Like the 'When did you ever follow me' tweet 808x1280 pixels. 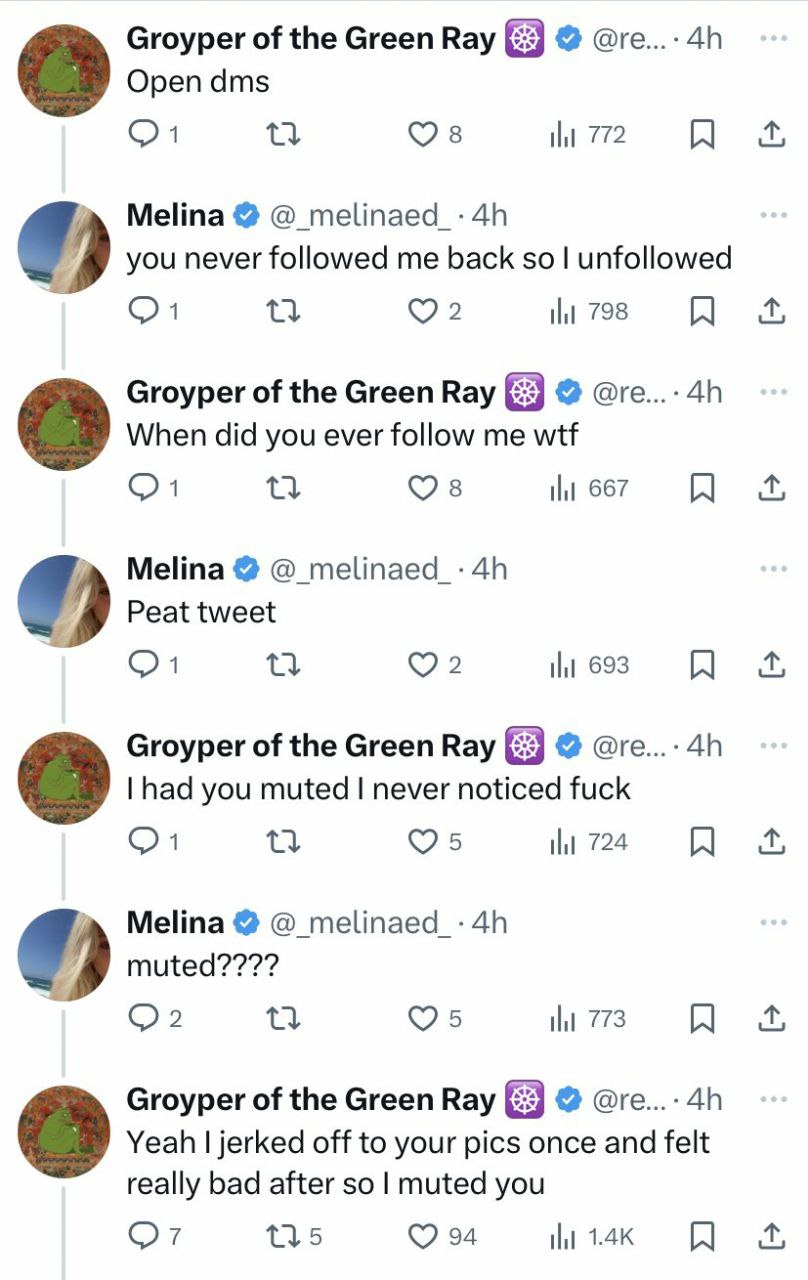point(424,488)
